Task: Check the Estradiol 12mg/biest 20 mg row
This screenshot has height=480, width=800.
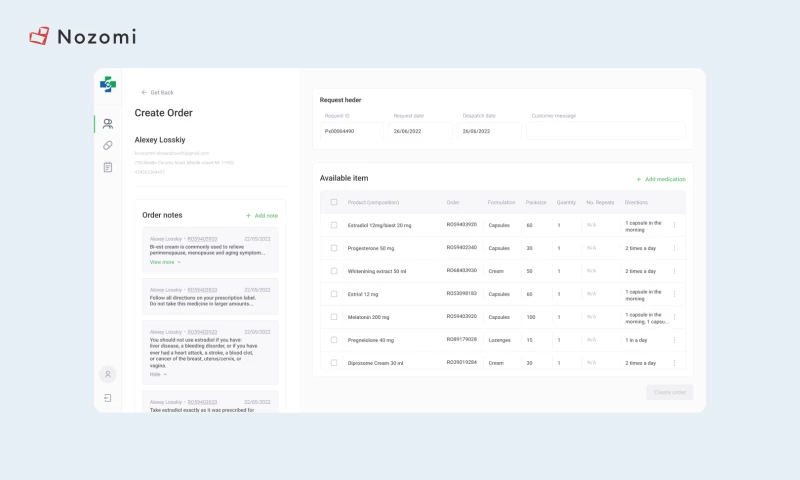Action: pos(334,225)
